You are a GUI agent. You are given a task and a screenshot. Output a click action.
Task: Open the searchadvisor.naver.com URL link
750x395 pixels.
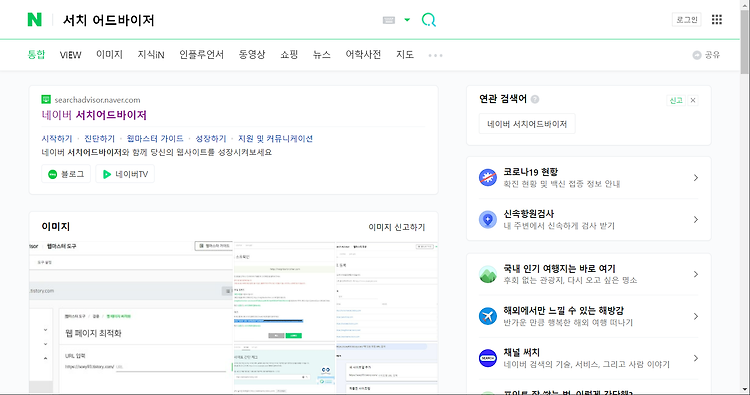(97, 100)
